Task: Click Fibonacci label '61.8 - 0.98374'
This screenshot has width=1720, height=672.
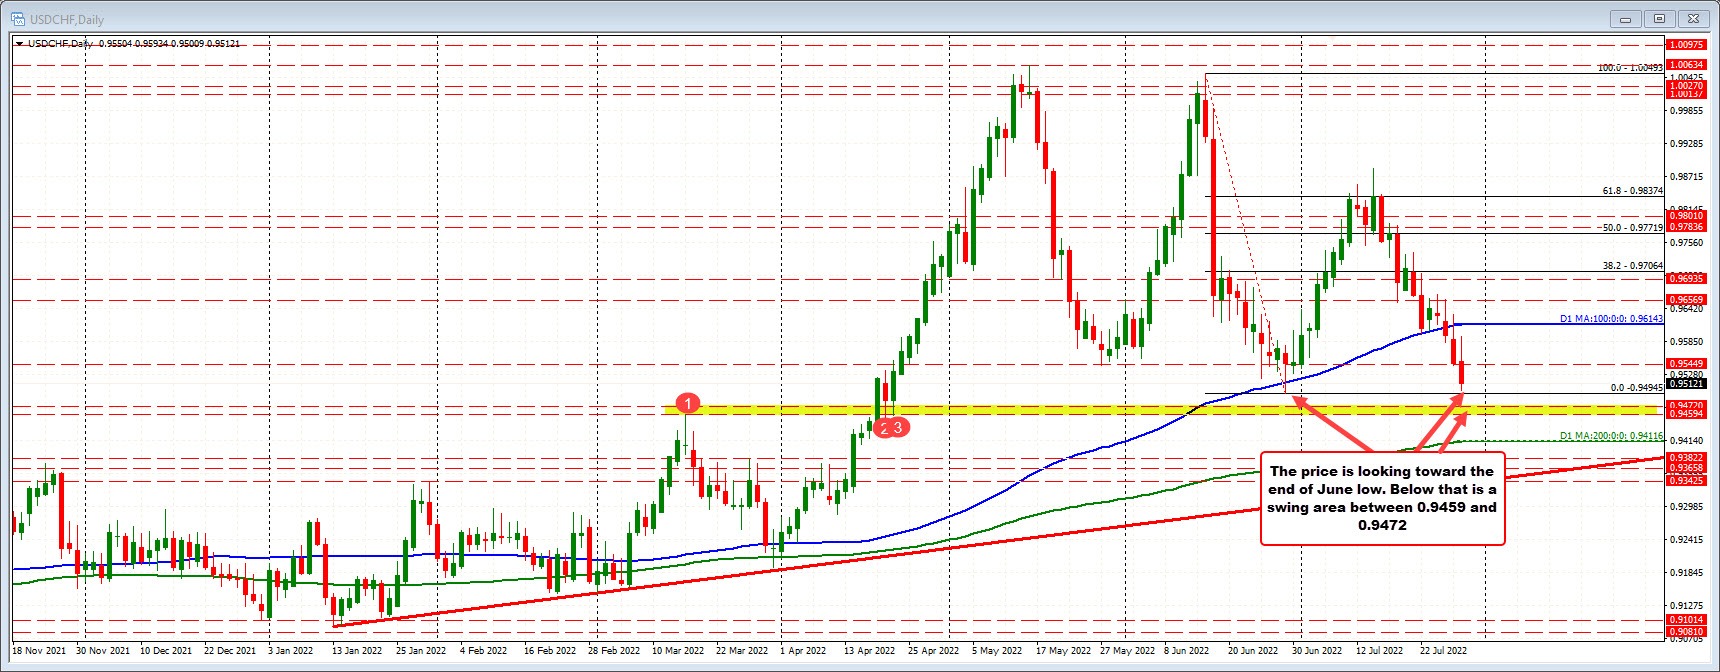Action: [x=1632, y=191]
